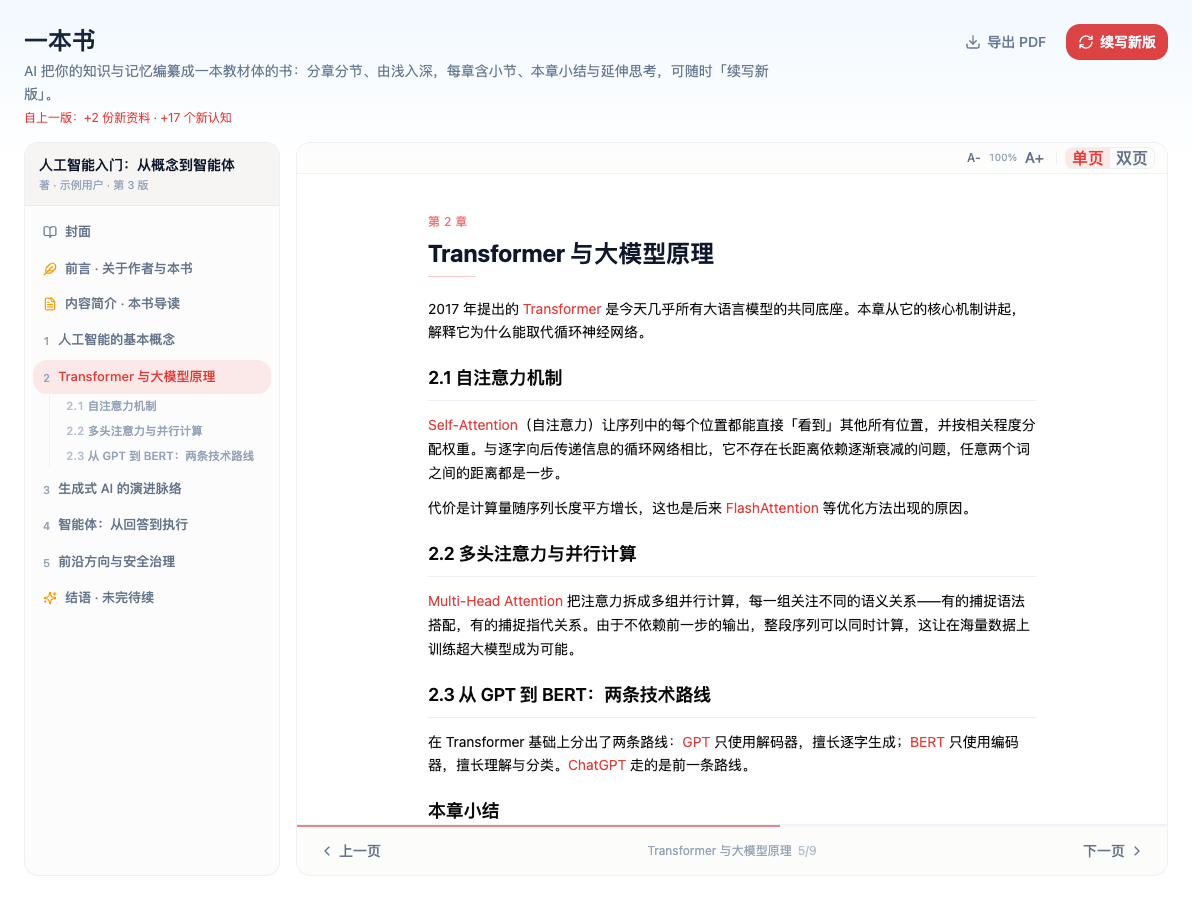
Task: Click the FlashAttention highlighted term
Action: [772, 509]
